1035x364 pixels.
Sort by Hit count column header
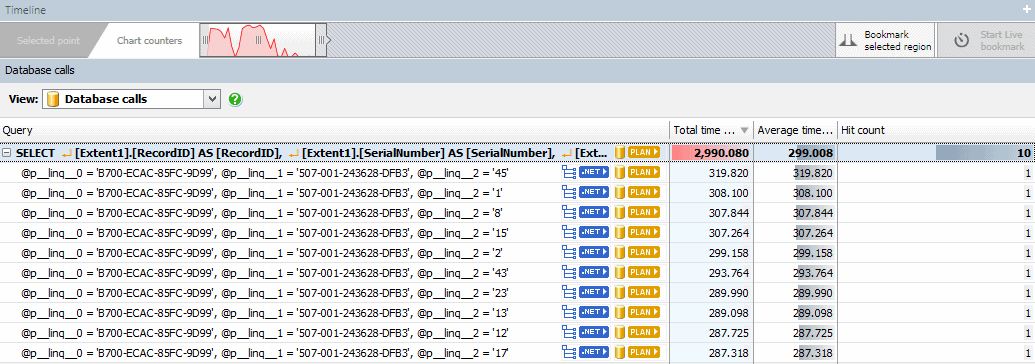(936, 130)
